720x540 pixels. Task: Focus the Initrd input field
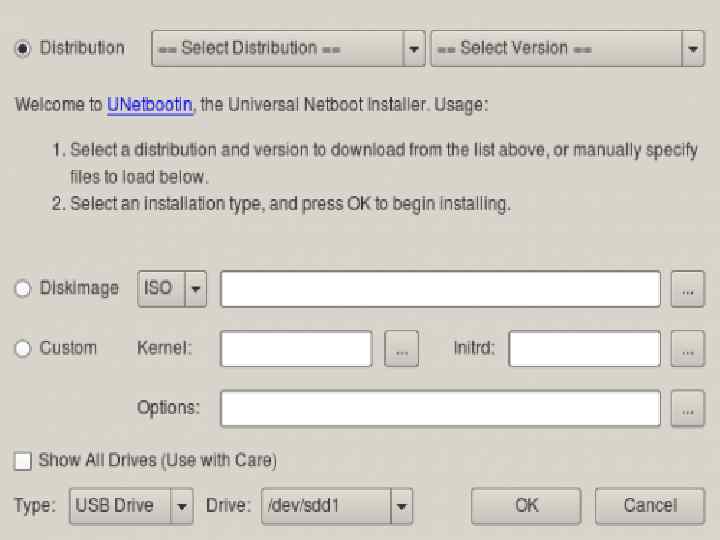(x=585, y=349)
